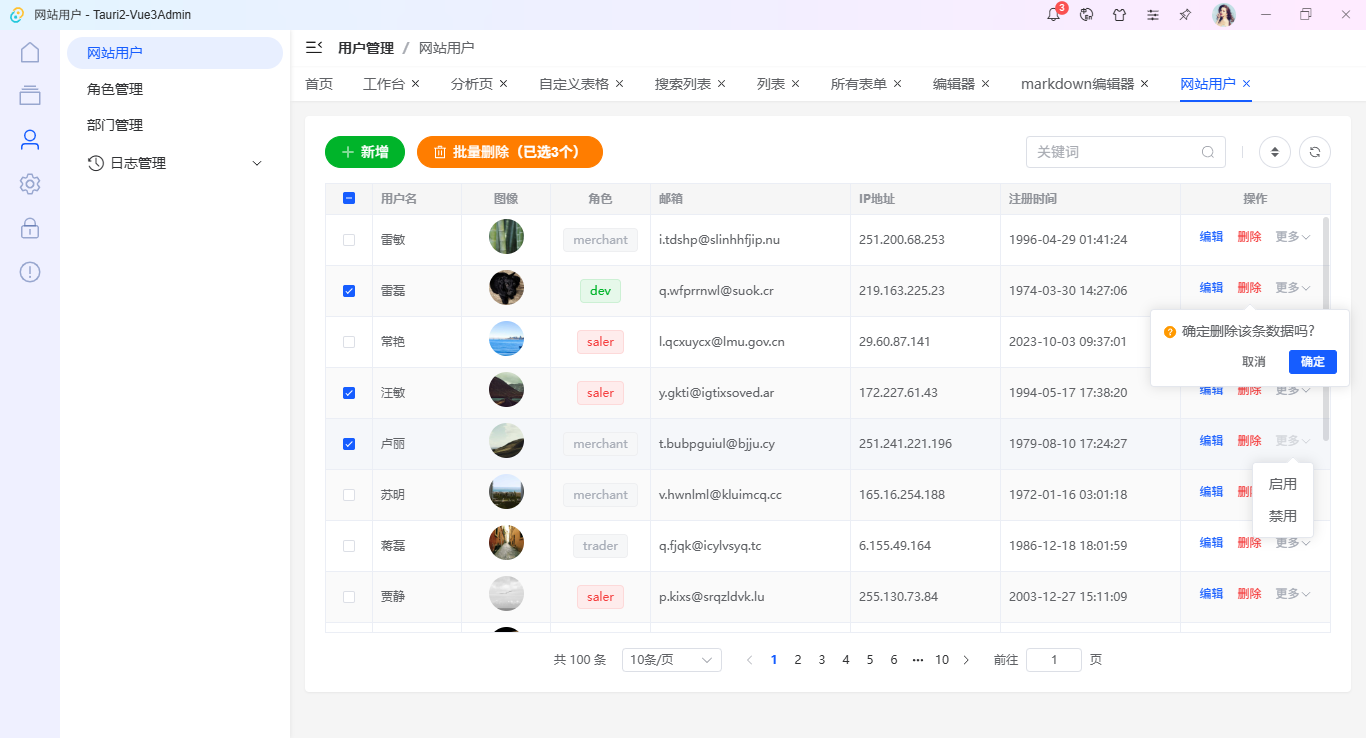Pin the window using the pin icon

(1185, 14)
